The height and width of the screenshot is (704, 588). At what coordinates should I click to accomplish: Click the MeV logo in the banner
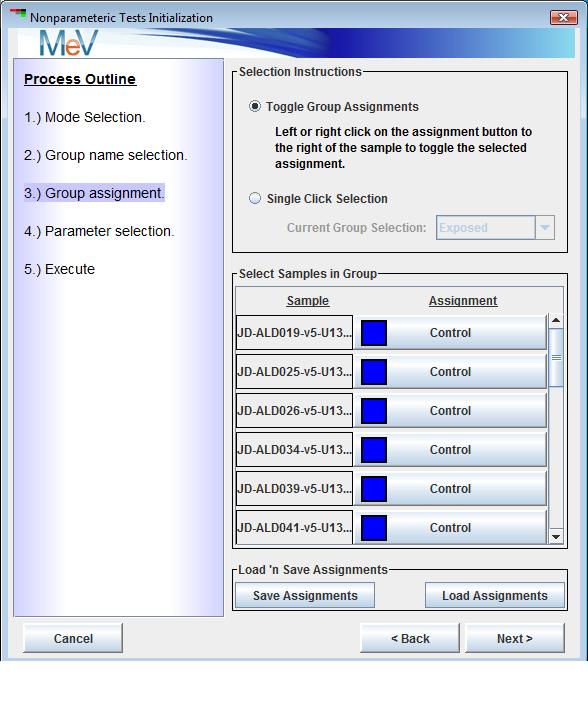pos(68,43)
